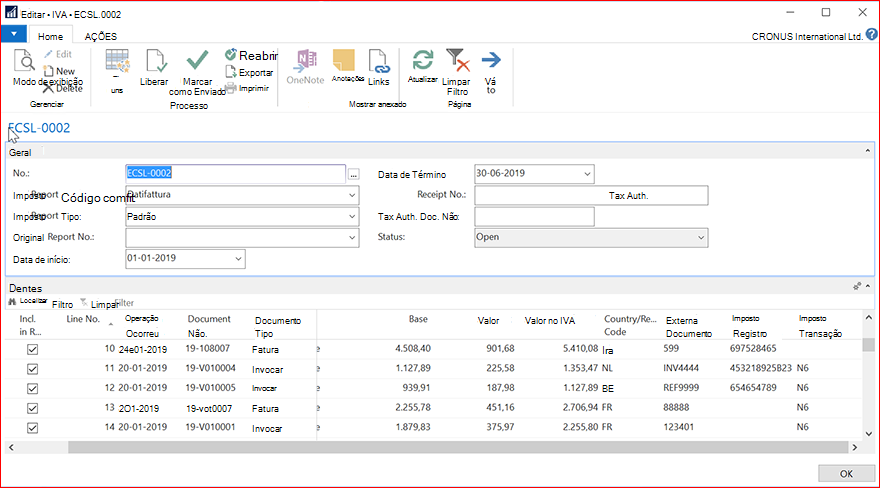880x488 pixels.
Task: Reopen the report with Reabrir
Action: [251, 55]
